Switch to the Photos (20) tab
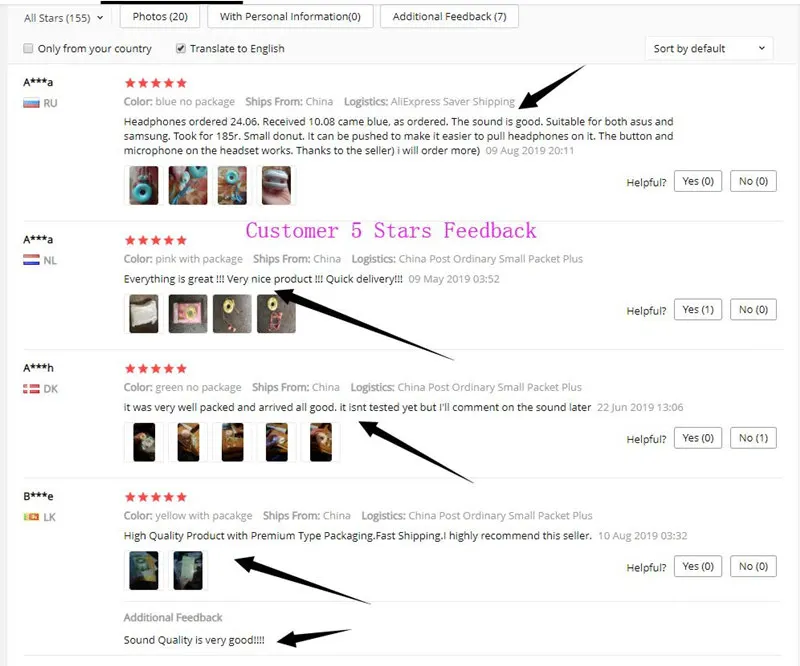The height and width of the screenshot is (666, 800). coord(160,16)
